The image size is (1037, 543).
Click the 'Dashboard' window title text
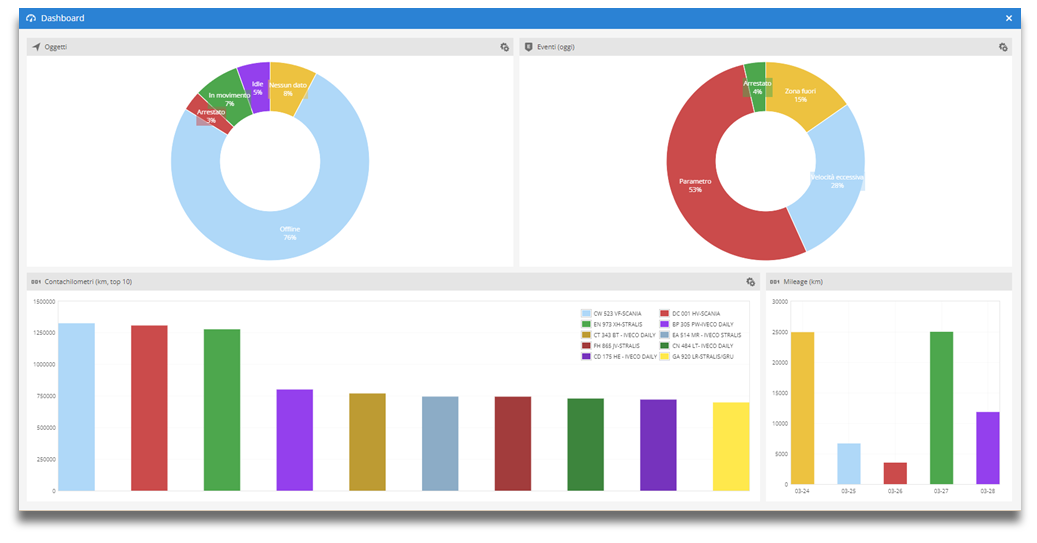(x=63, y=18)
